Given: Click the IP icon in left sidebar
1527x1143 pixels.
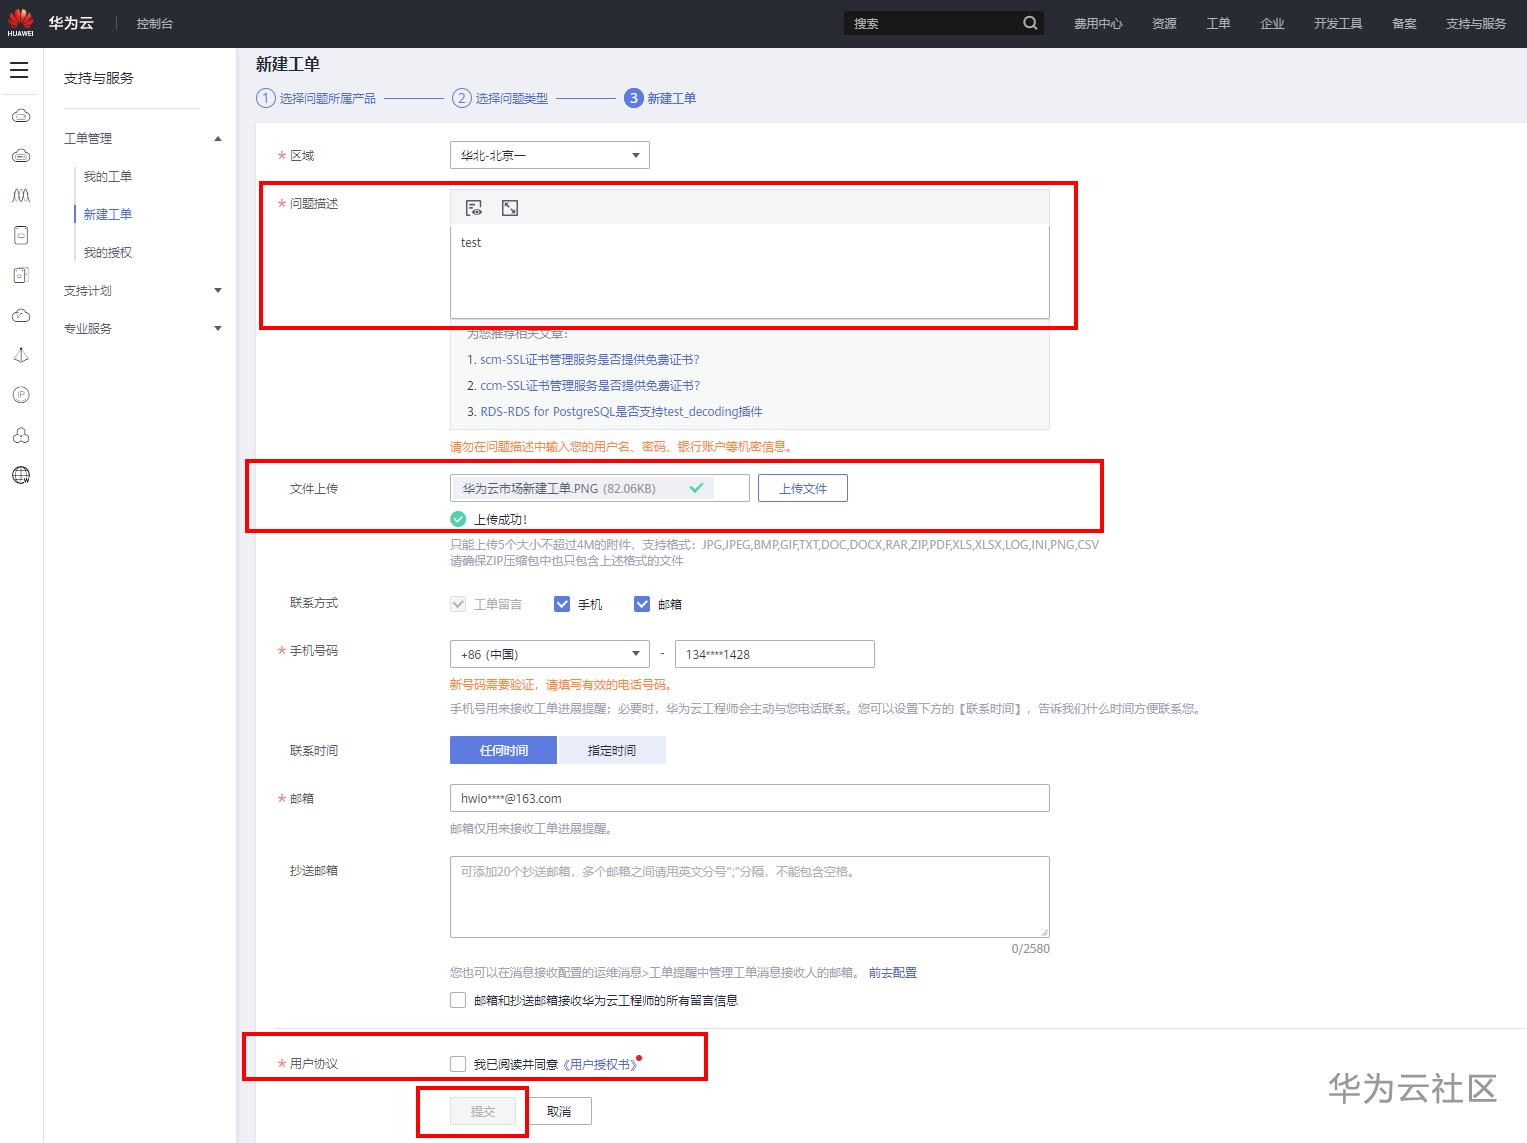Looking at the screenshot, I should point(20,395).
